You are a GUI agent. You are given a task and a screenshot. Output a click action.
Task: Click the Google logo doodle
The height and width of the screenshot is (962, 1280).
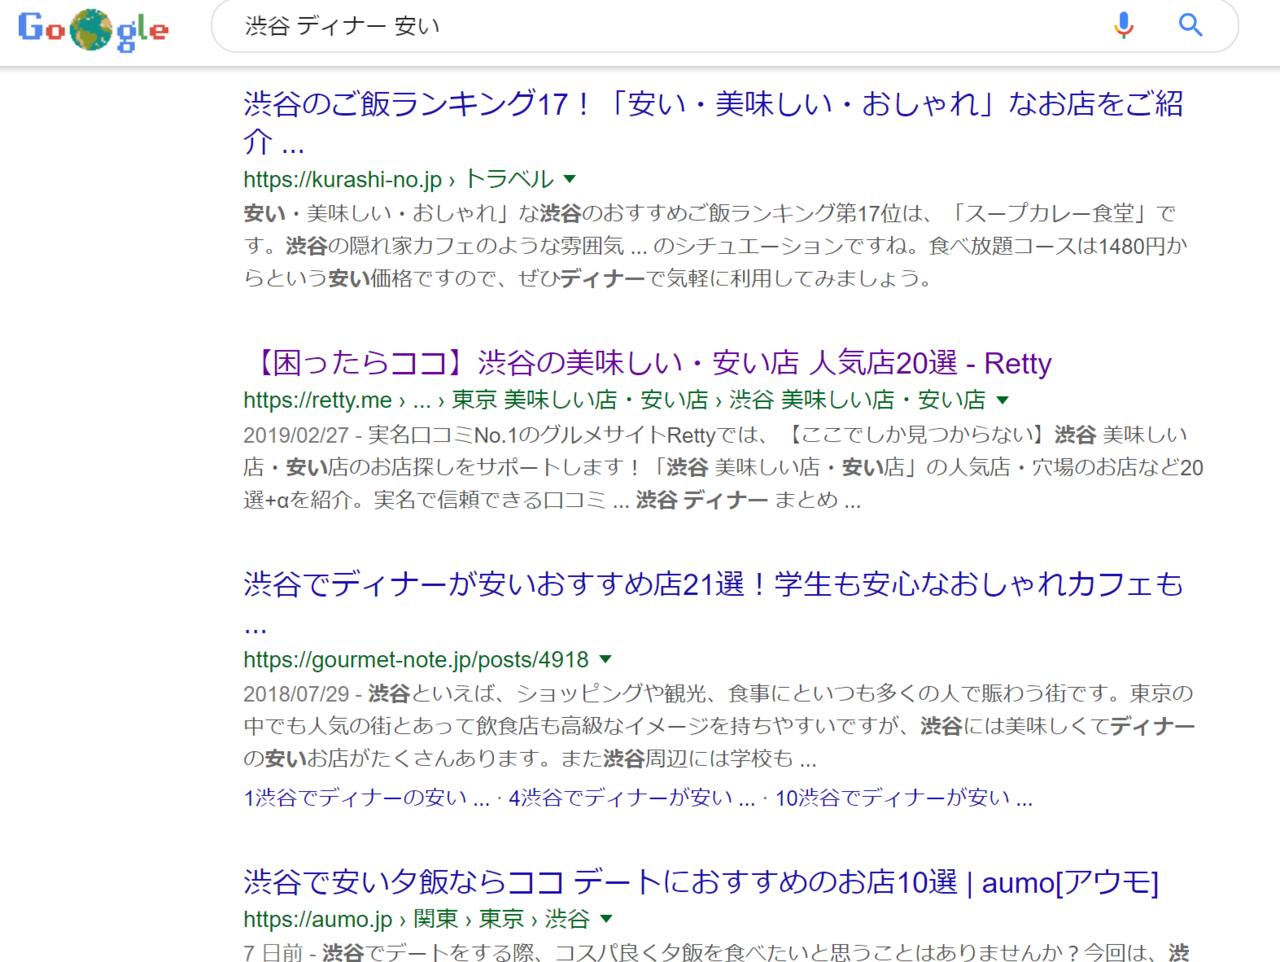(93, 29)
